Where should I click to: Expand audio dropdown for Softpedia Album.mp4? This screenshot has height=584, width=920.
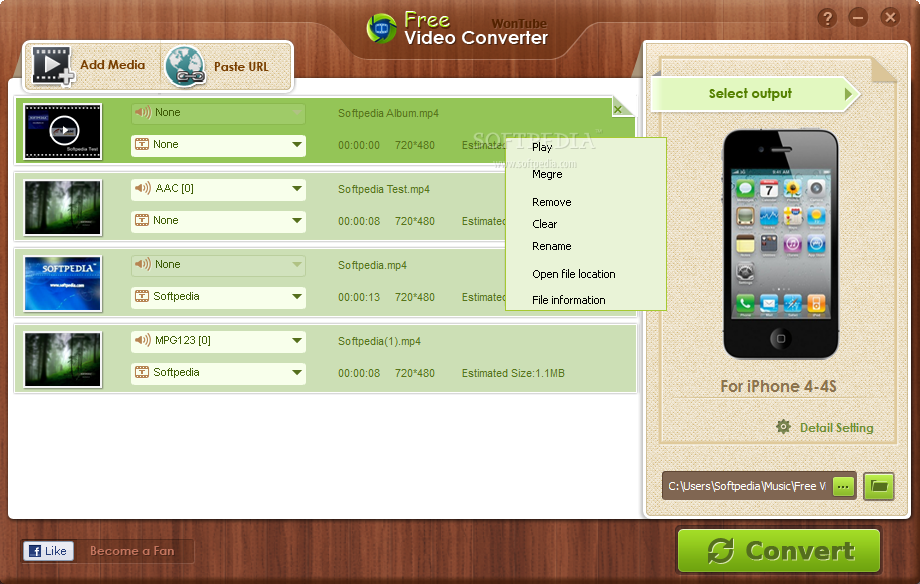[x=297, y=113]
